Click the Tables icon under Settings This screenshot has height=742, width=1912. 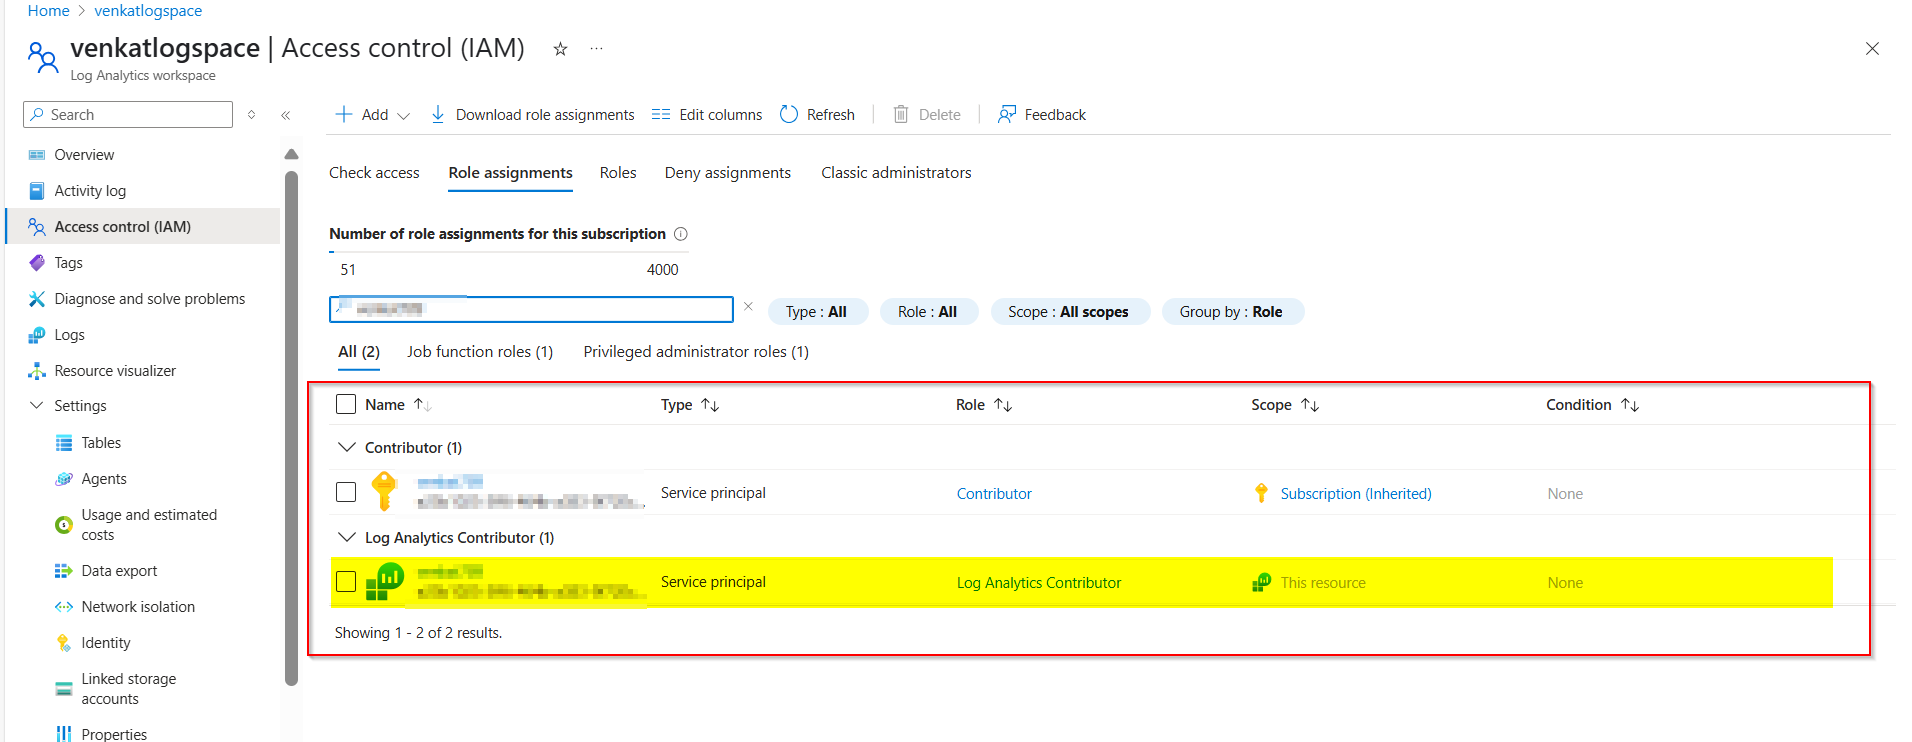(x=64, y=443)
